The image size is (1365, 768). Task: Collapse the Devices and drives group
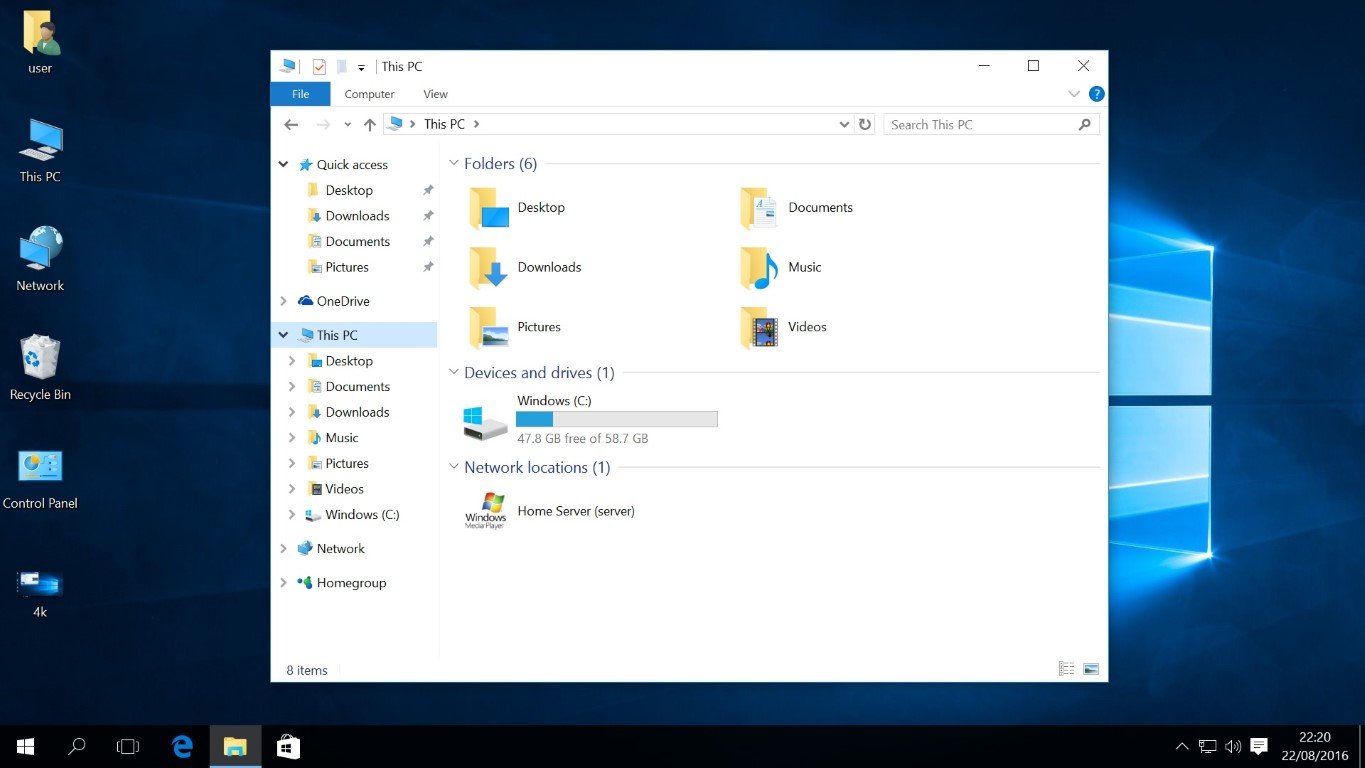[x=454, y=373]
